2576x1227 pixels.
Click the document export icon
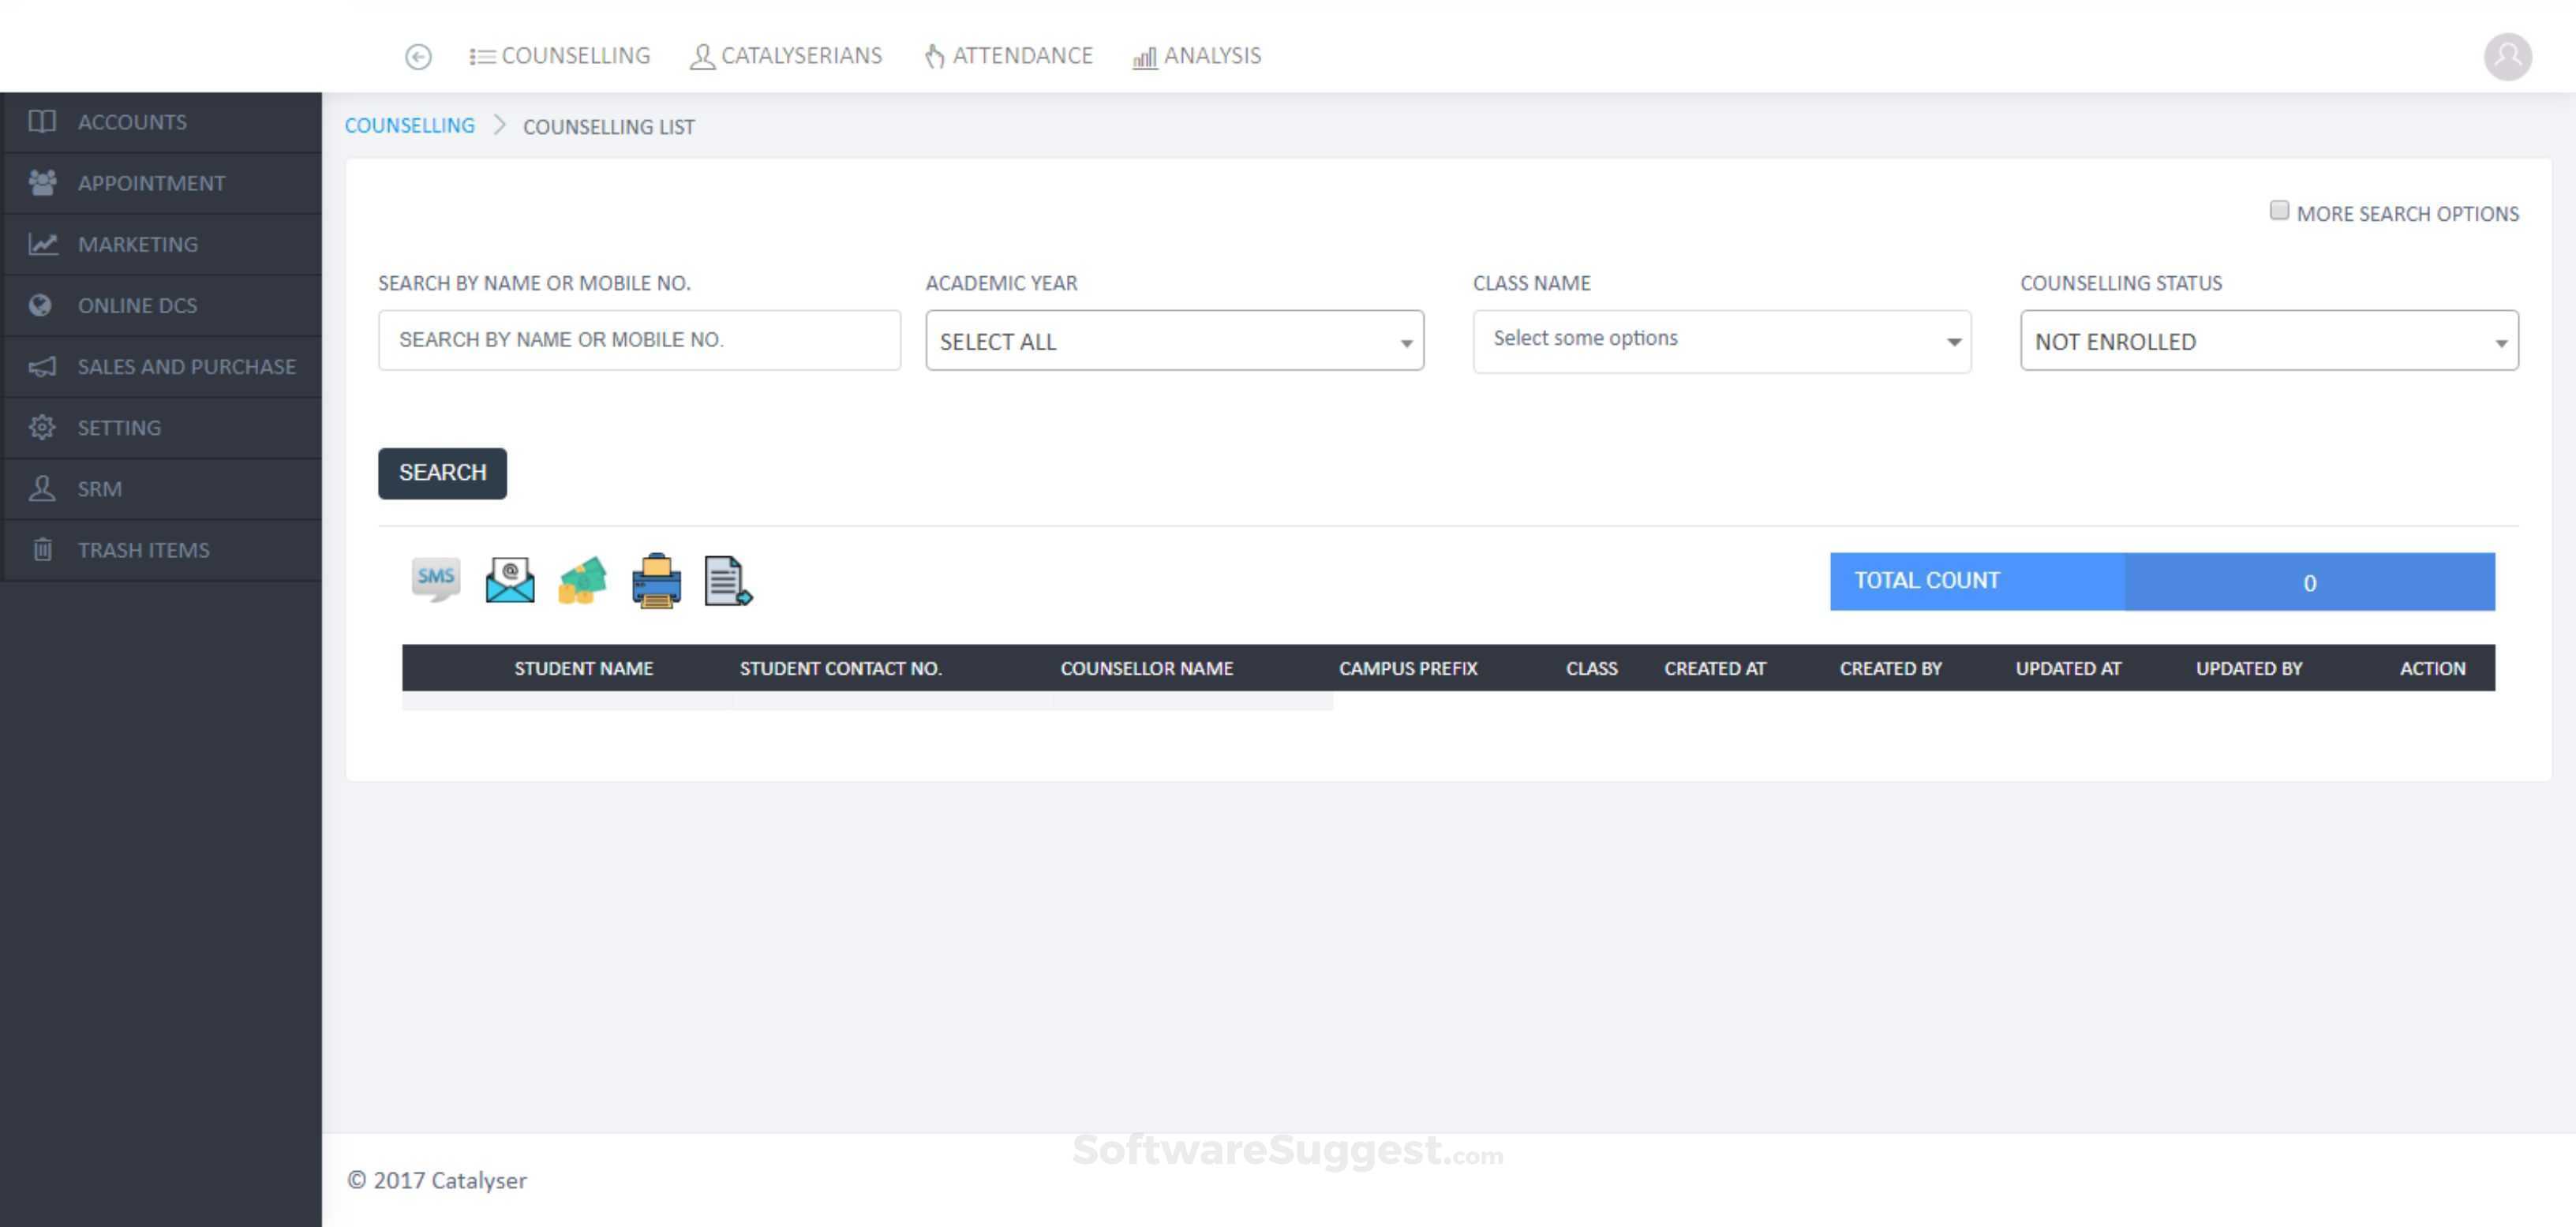tap(728, 580)
